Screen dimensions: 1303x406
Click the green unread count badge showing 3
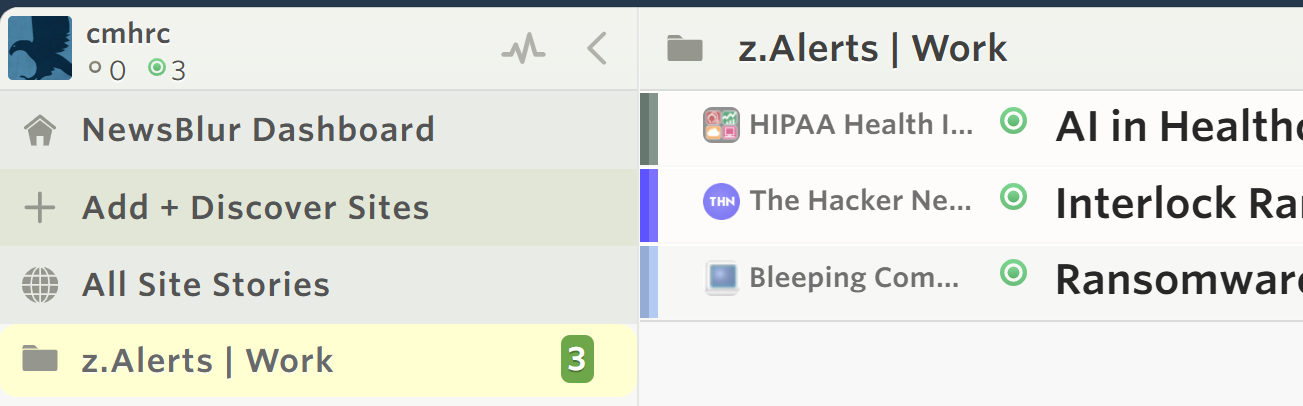click(x=577, y=360)
